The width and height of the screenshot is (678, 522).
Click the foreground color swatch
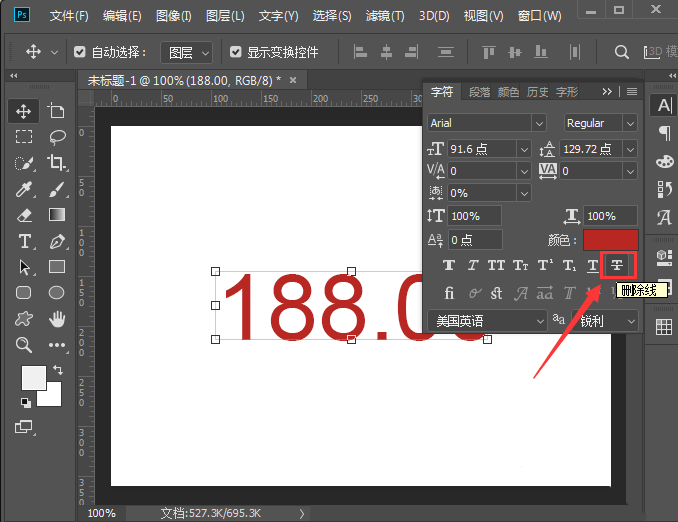[x=34, y=378]
